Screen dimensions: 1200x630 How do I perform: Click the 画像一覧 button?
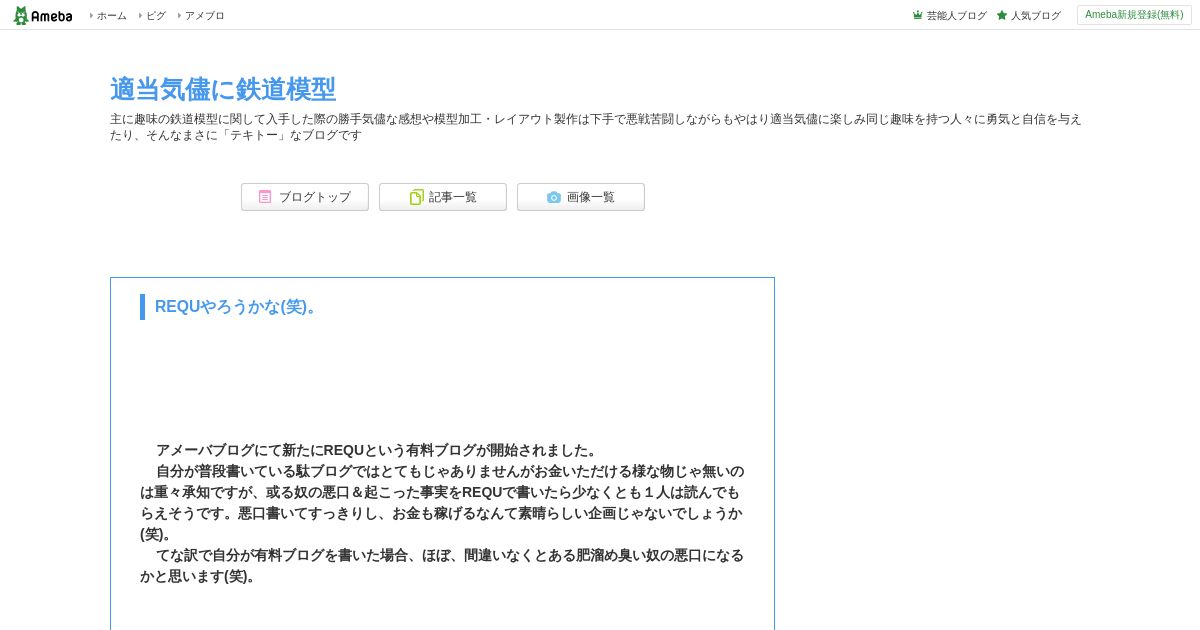point(581,197)
